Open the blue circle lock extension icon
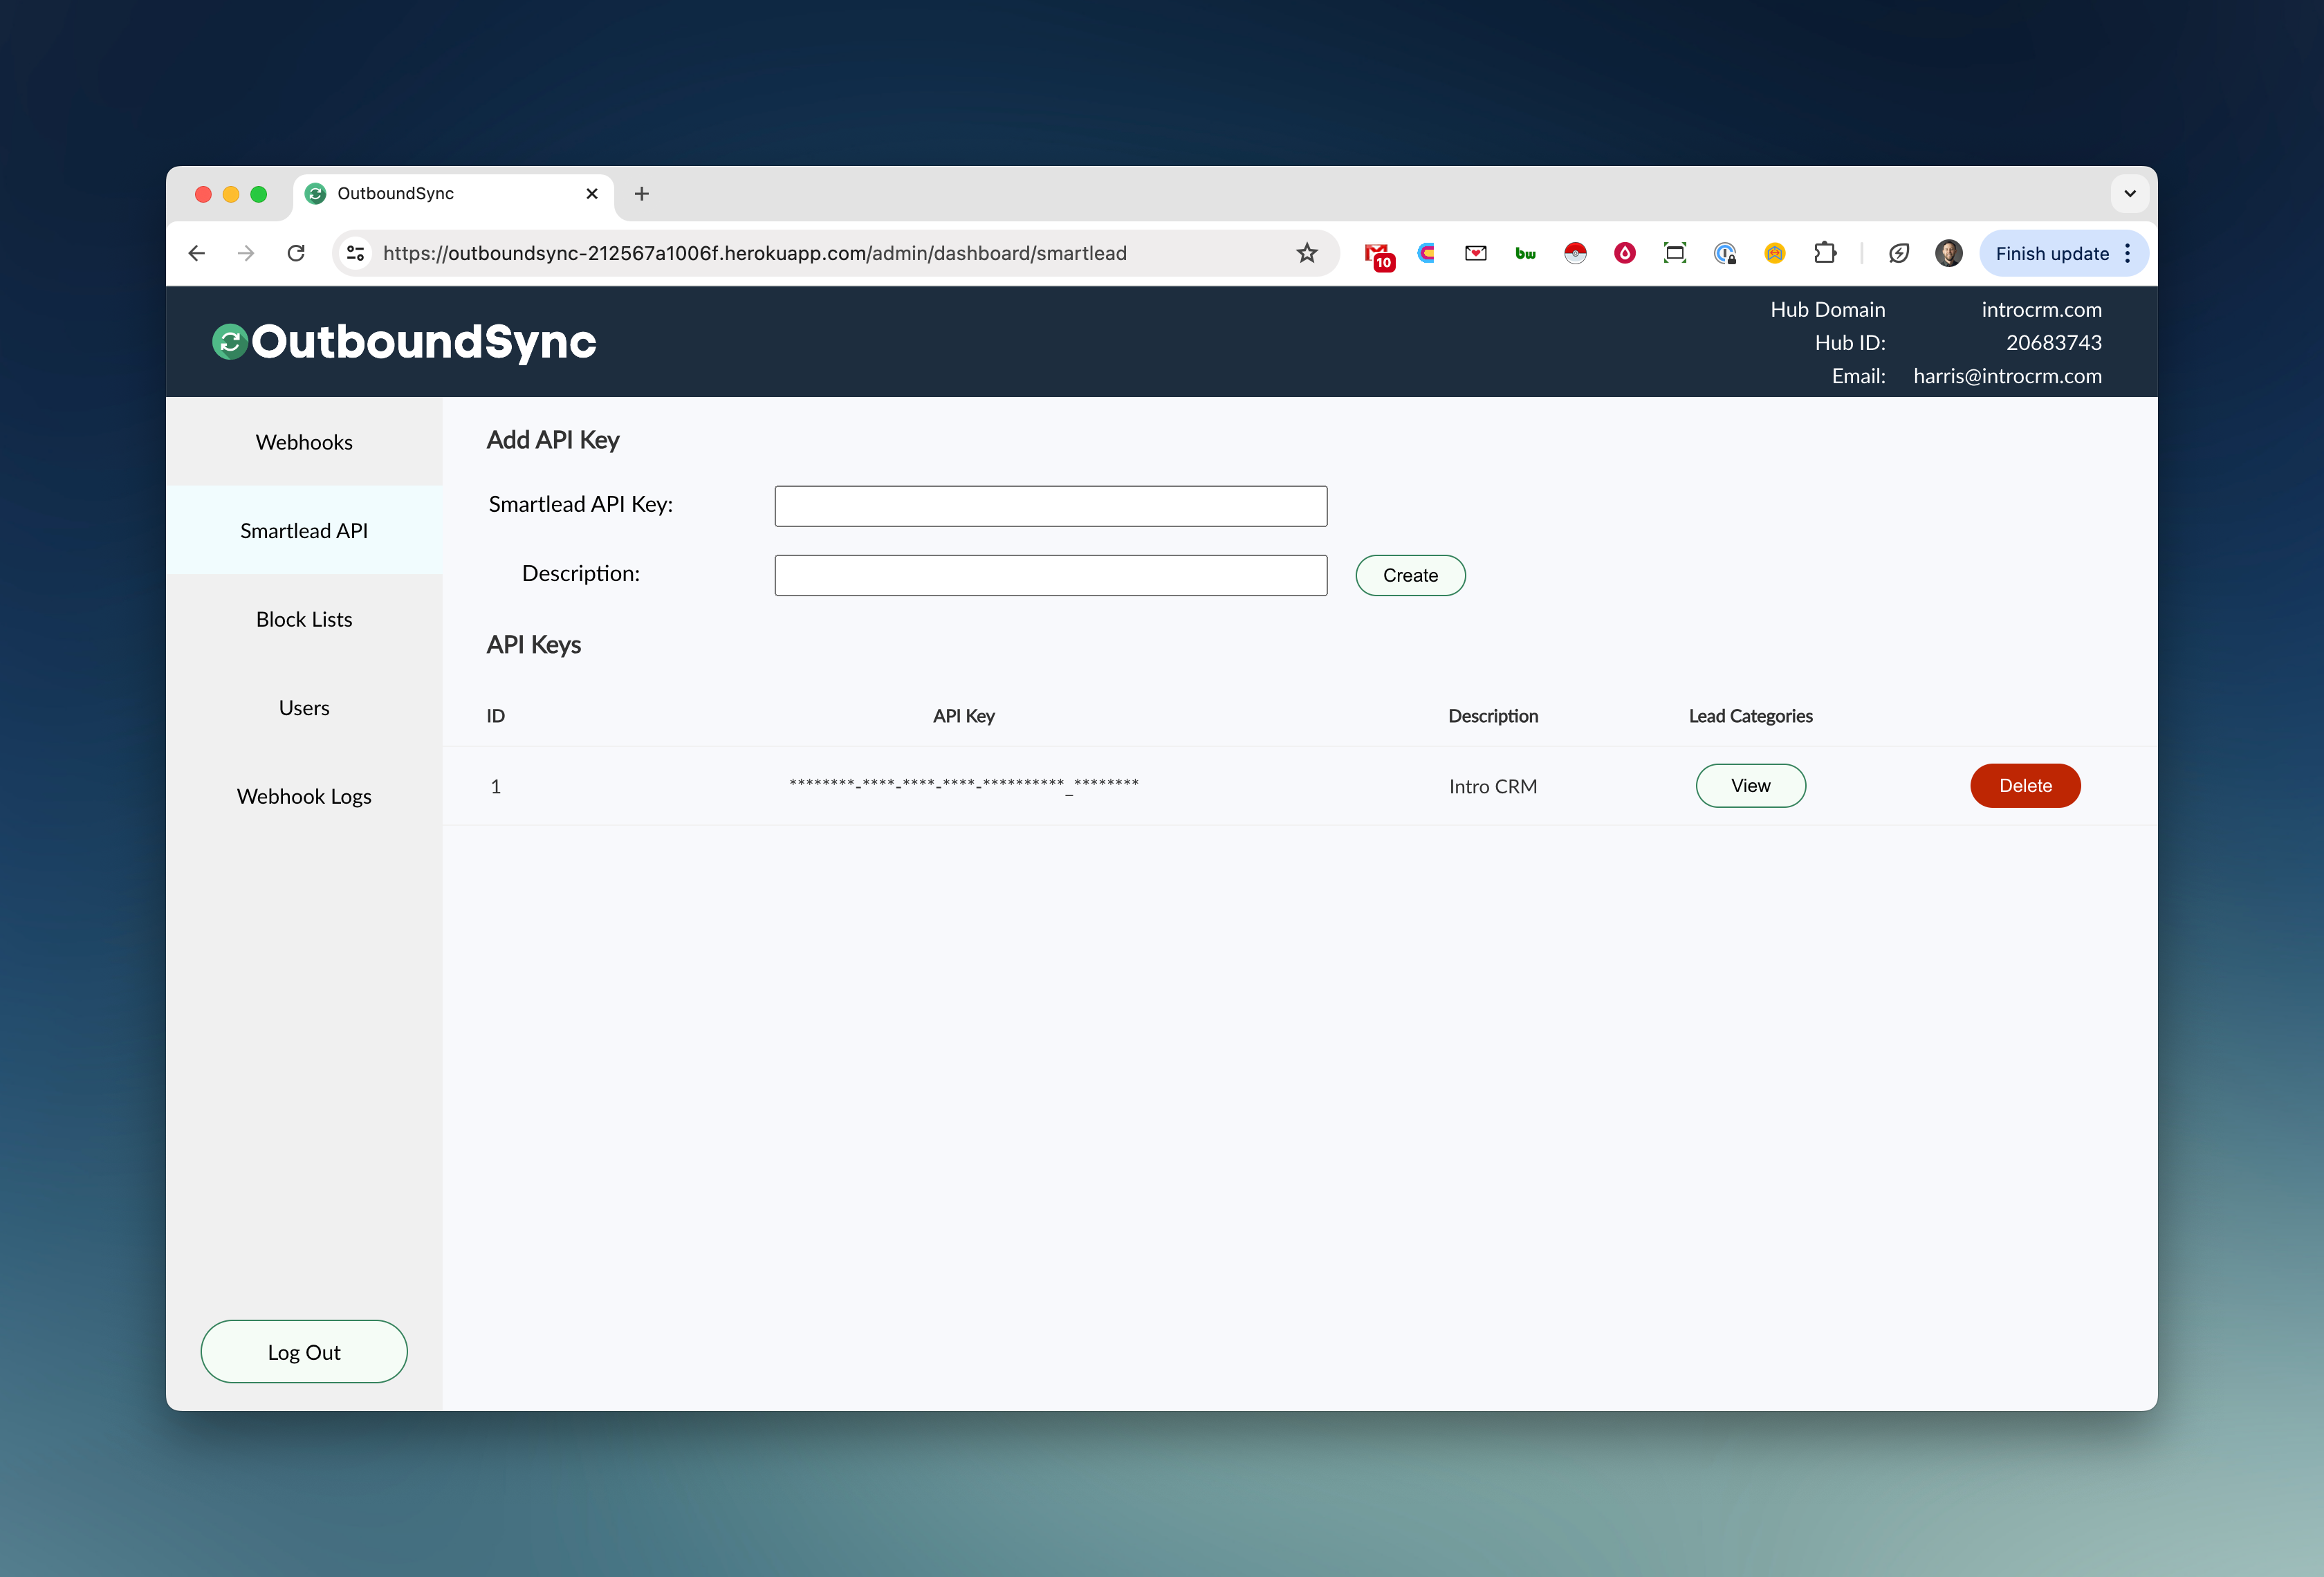This screenshot has width=2324, height=1577. pyautogui.click(x=1725, y=253)
